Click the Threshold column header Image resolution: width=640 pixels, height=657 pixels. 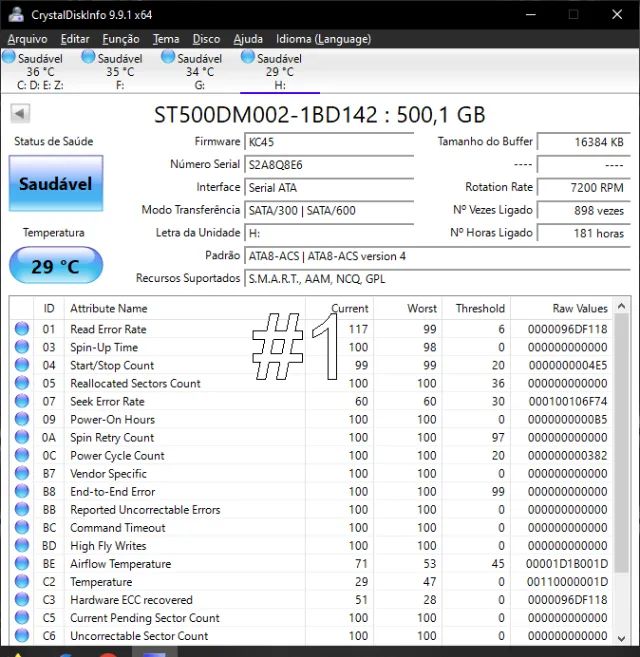(476, 308)
